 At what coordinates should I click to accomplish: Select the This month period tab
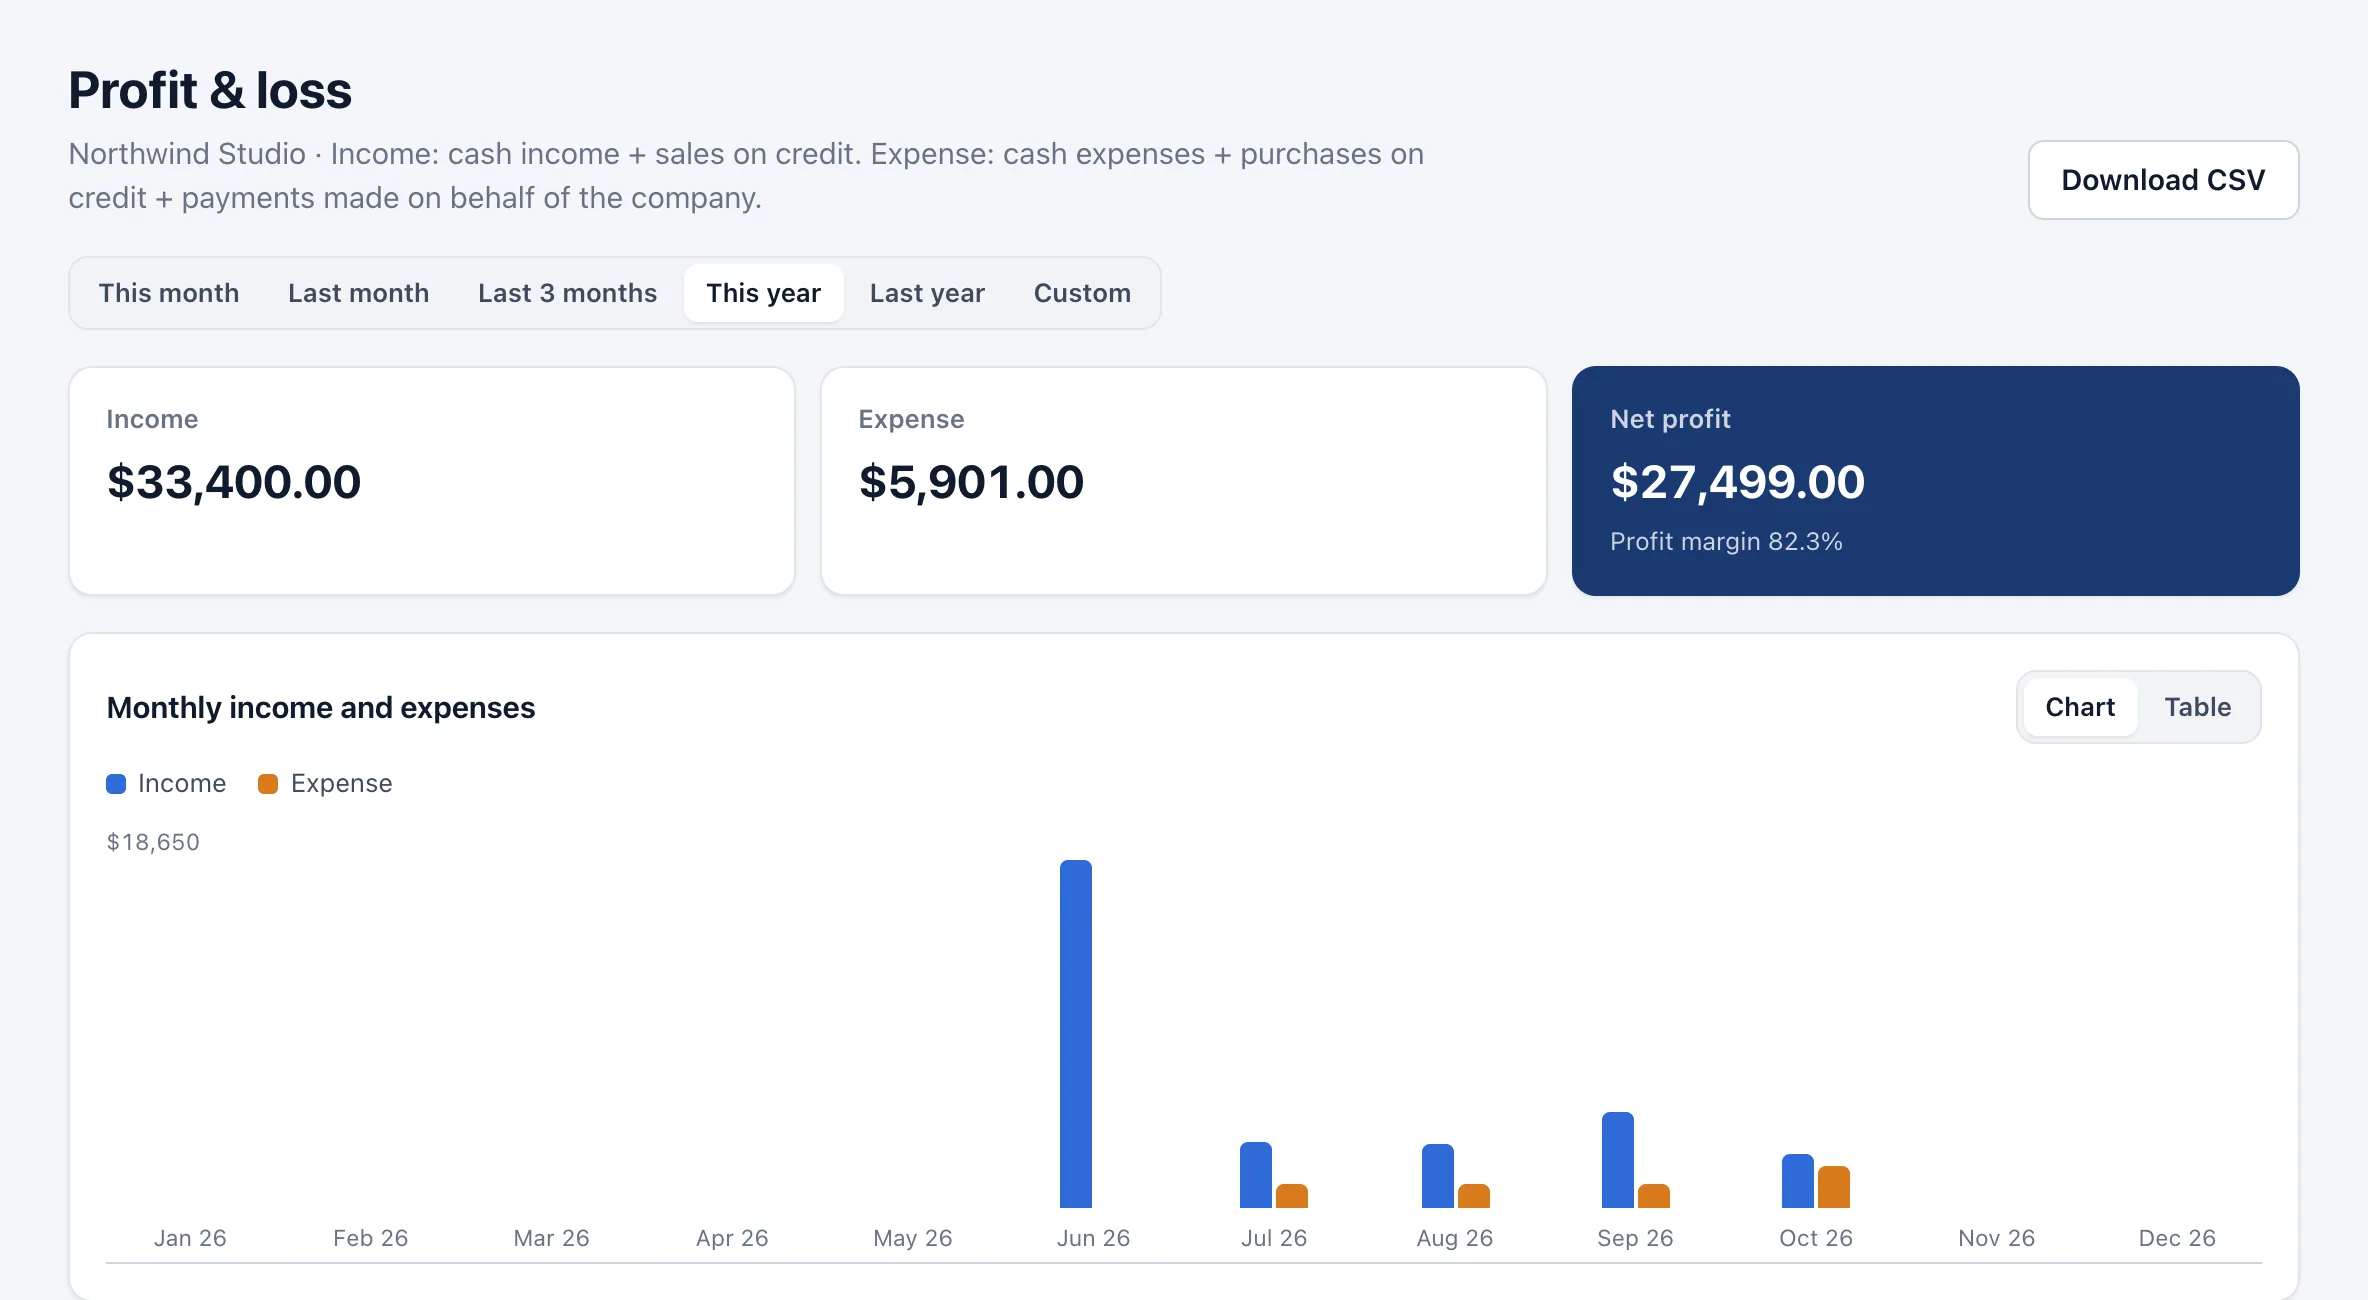[x=169, y=293]
